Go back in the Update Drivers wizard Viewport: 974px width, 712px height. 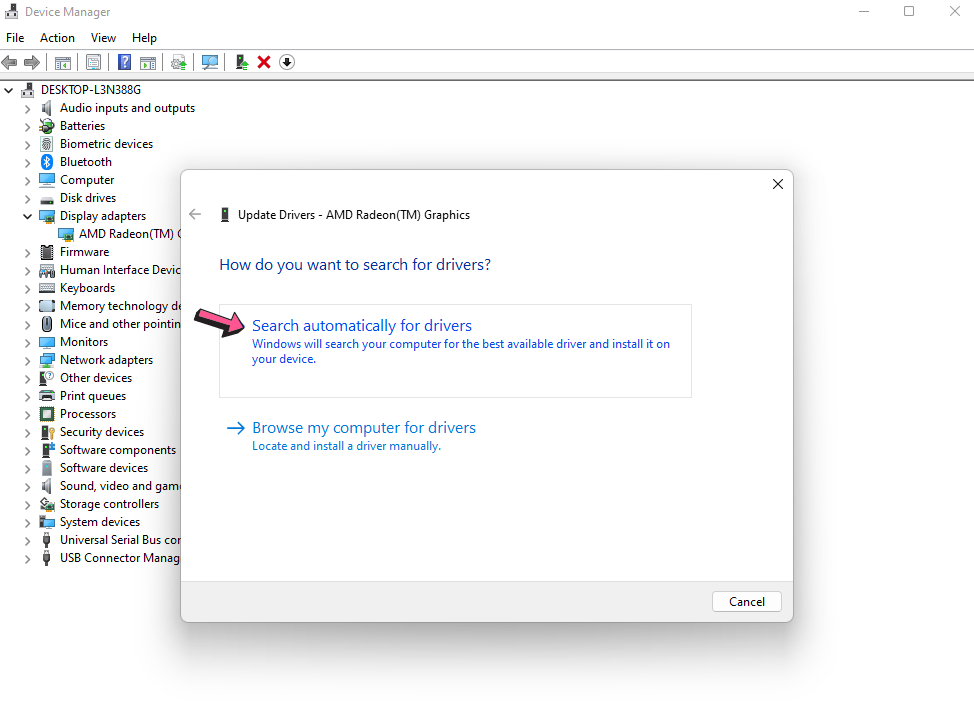[x=195, y=214]
